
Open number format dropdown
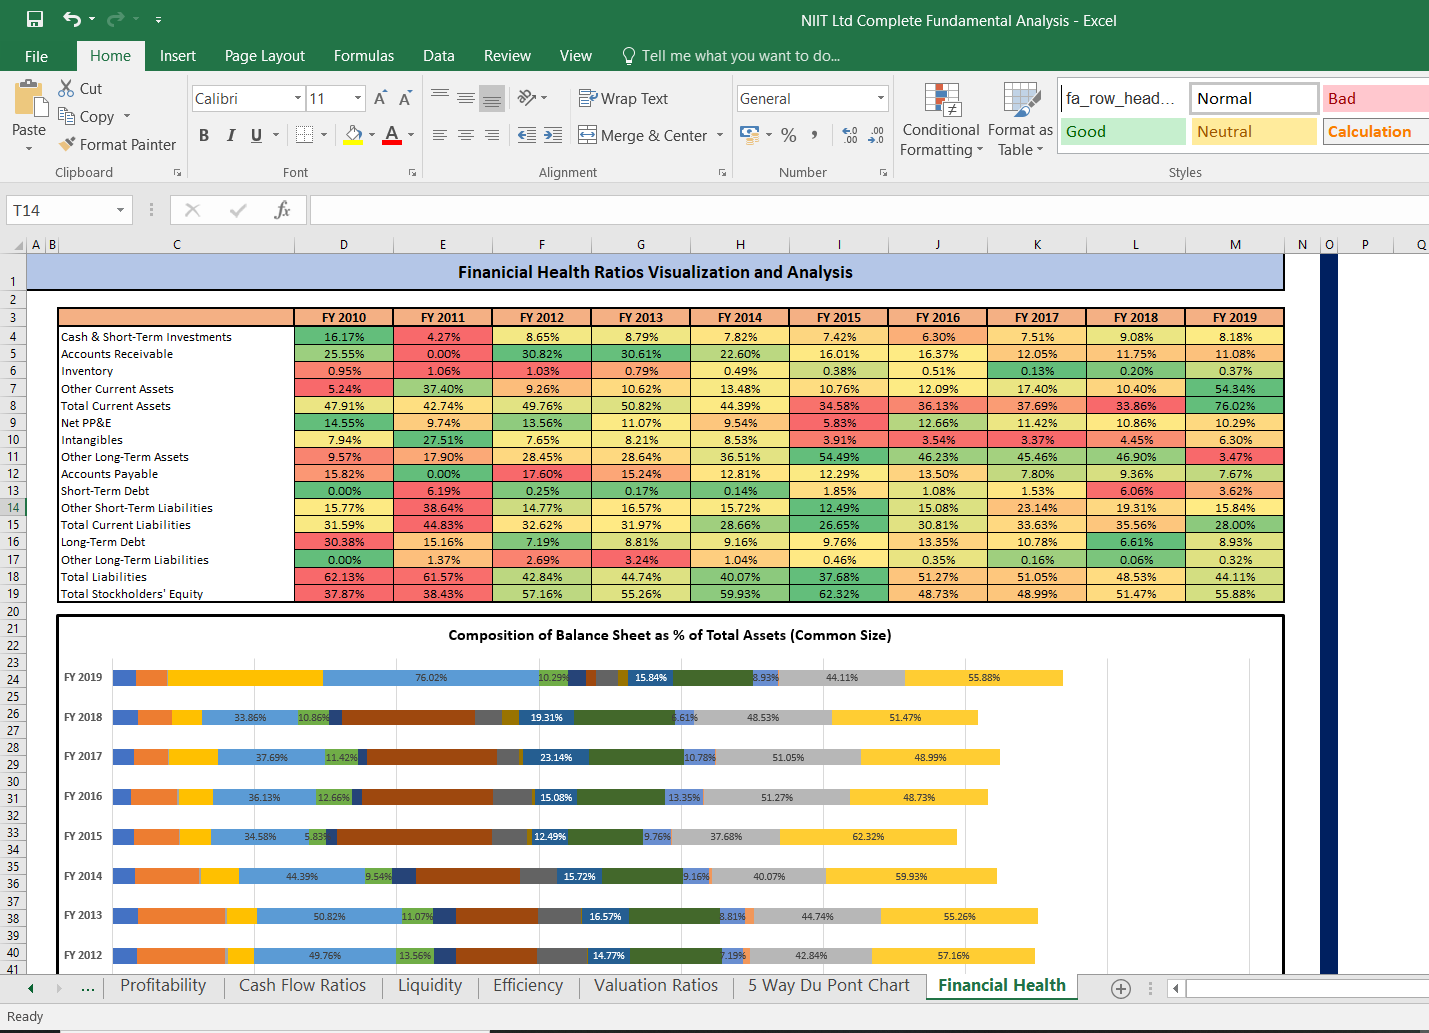(881, 98)
